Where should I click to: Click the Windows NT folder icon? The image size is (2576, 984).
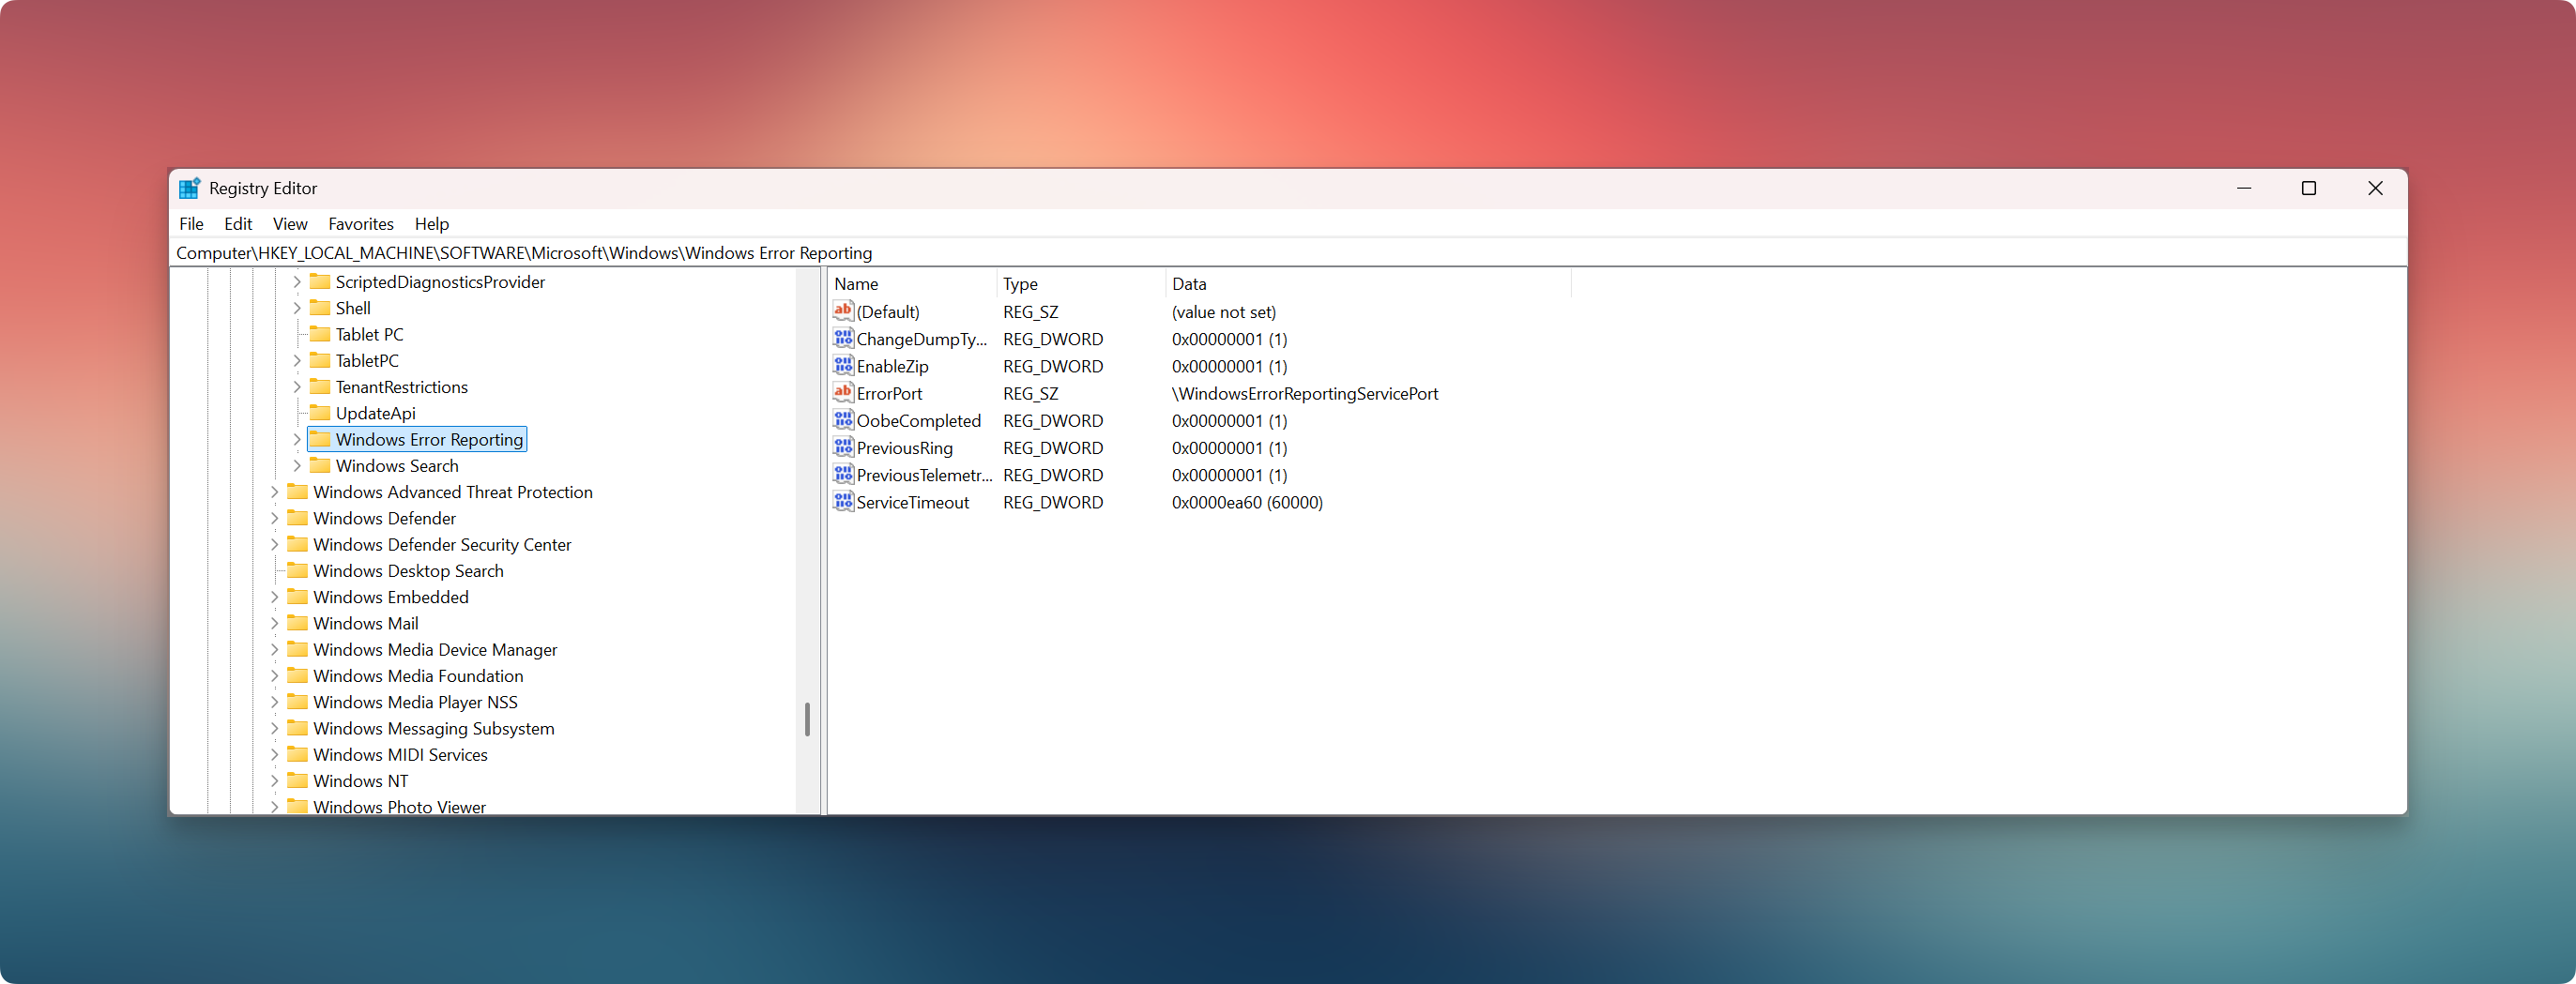pyautogui.click(x=297, y=780)
